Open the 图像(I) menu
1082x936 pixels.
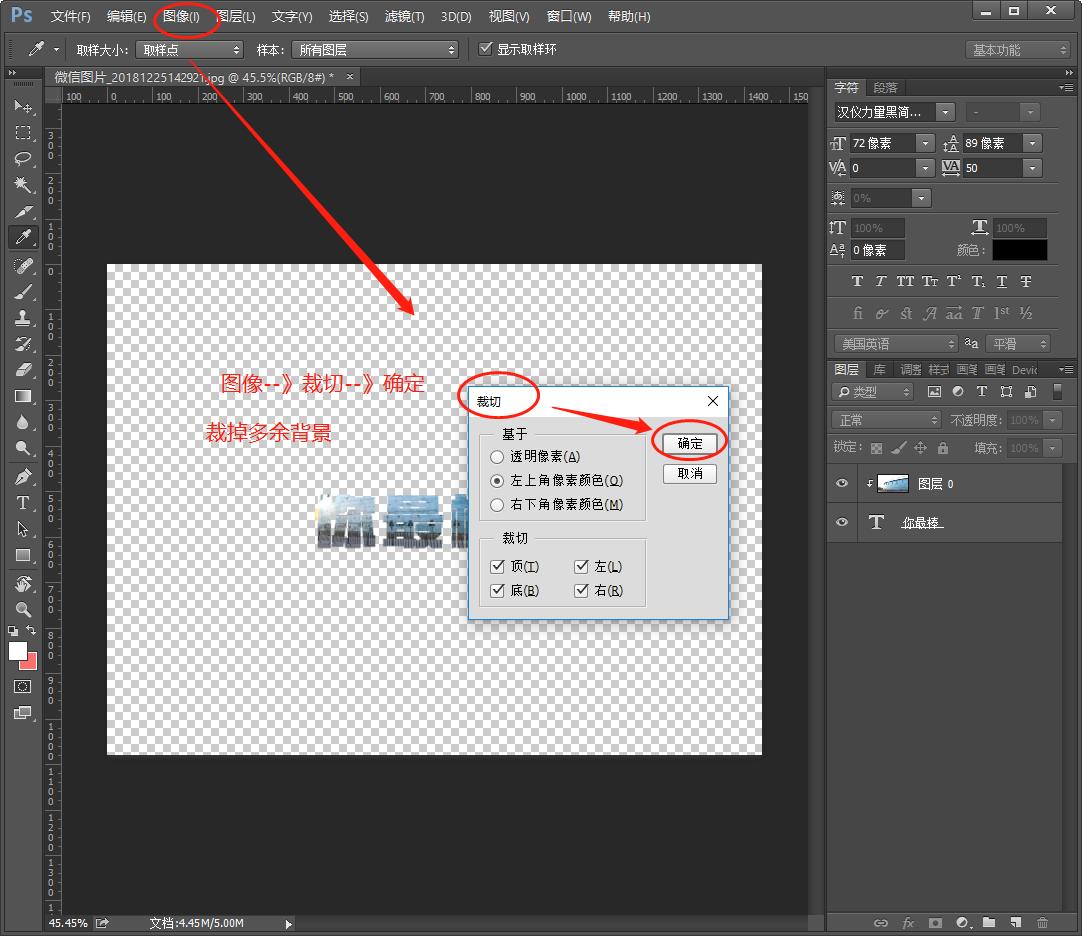(x=181, y=17)
